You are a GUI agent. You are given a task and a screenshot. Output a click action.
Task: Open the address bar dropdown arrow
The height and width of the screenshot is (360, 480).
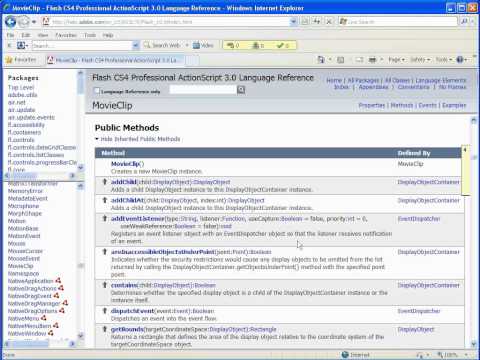click(x=293, y=22)
